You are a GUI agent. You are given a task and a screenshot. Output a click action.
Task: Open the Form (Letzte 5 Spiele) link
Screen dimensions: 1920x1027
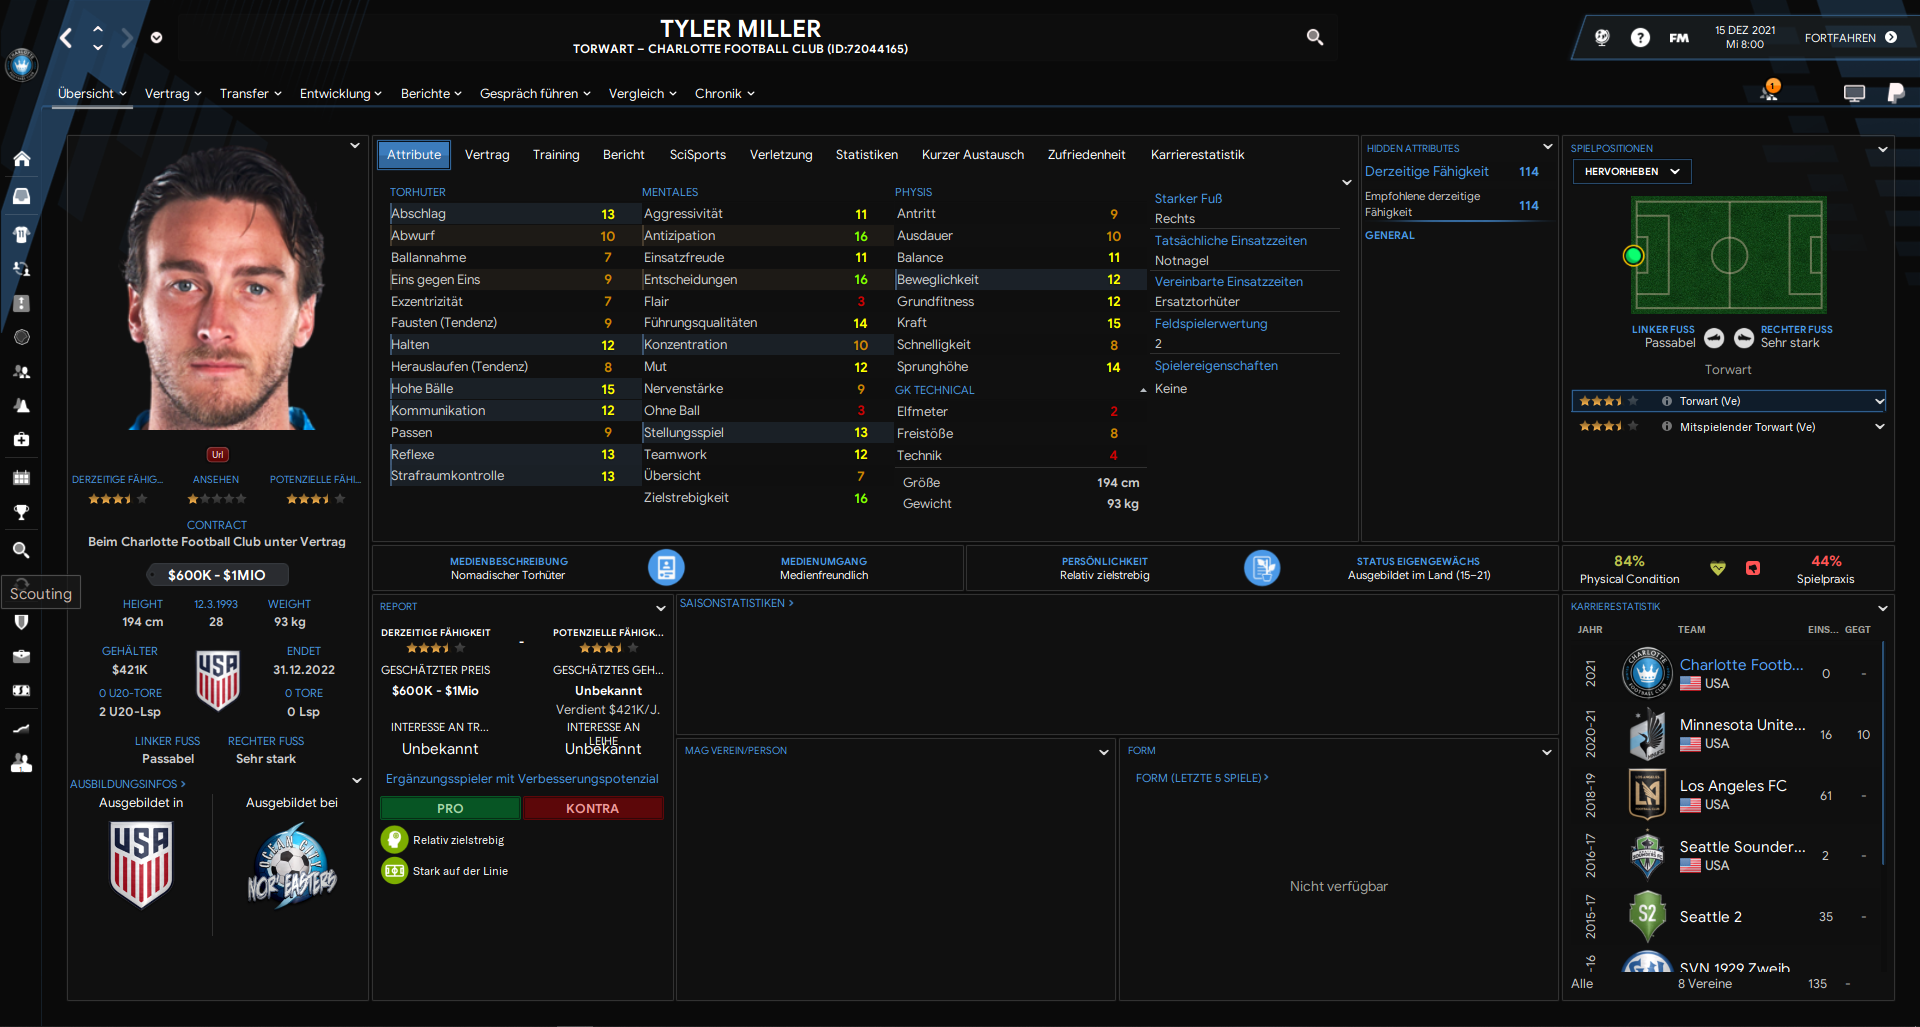tap(1202, 778)
